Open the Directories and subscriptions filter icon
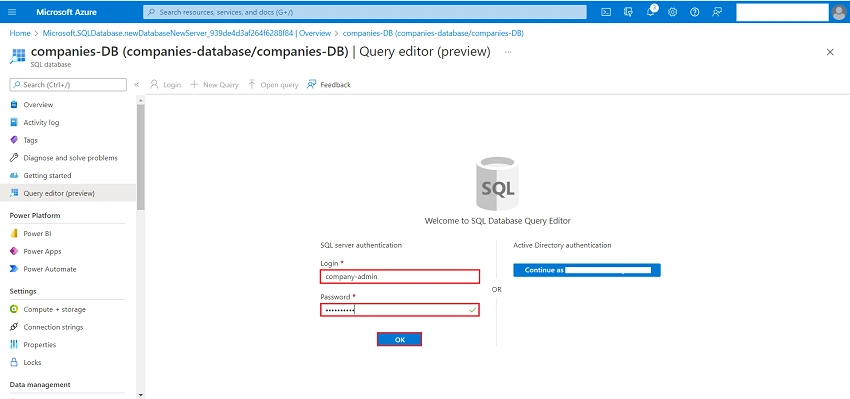850x399 pixels. coord(628,12)
